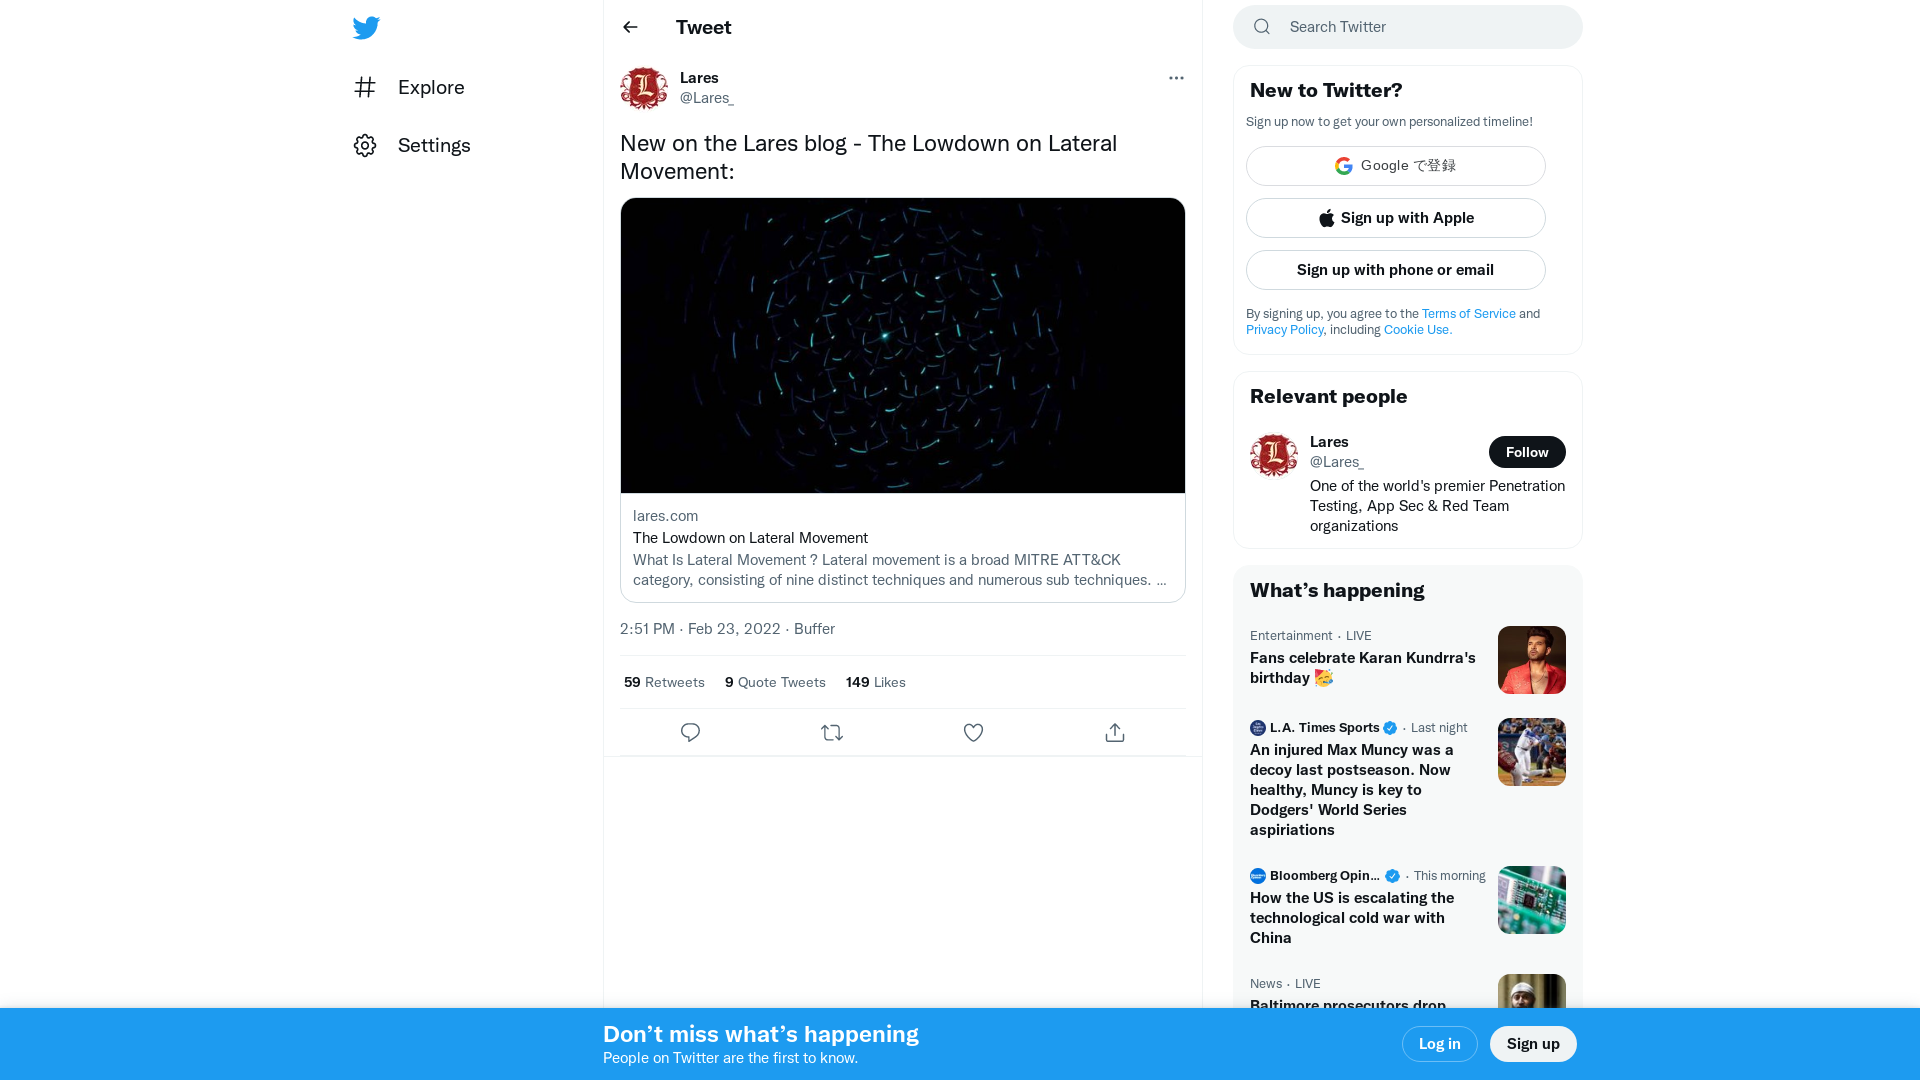Image resolution: width=1920 pixels, height=1080 pixels.
Task: Focus the Search Twitter field
Action: coord(1408,27)
